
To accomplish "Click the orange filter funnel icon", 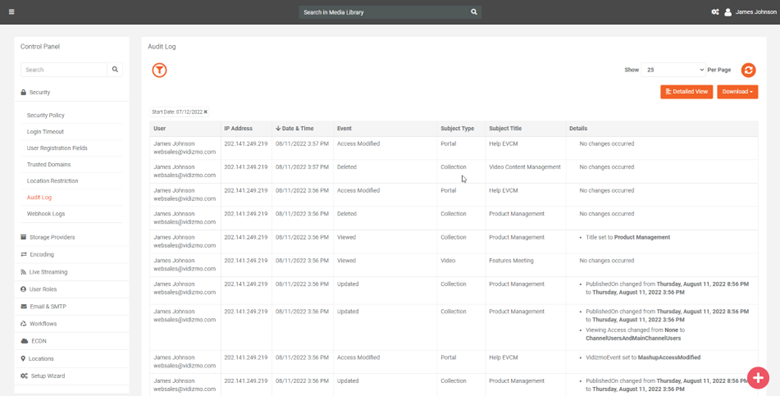I will pos(159,70).
